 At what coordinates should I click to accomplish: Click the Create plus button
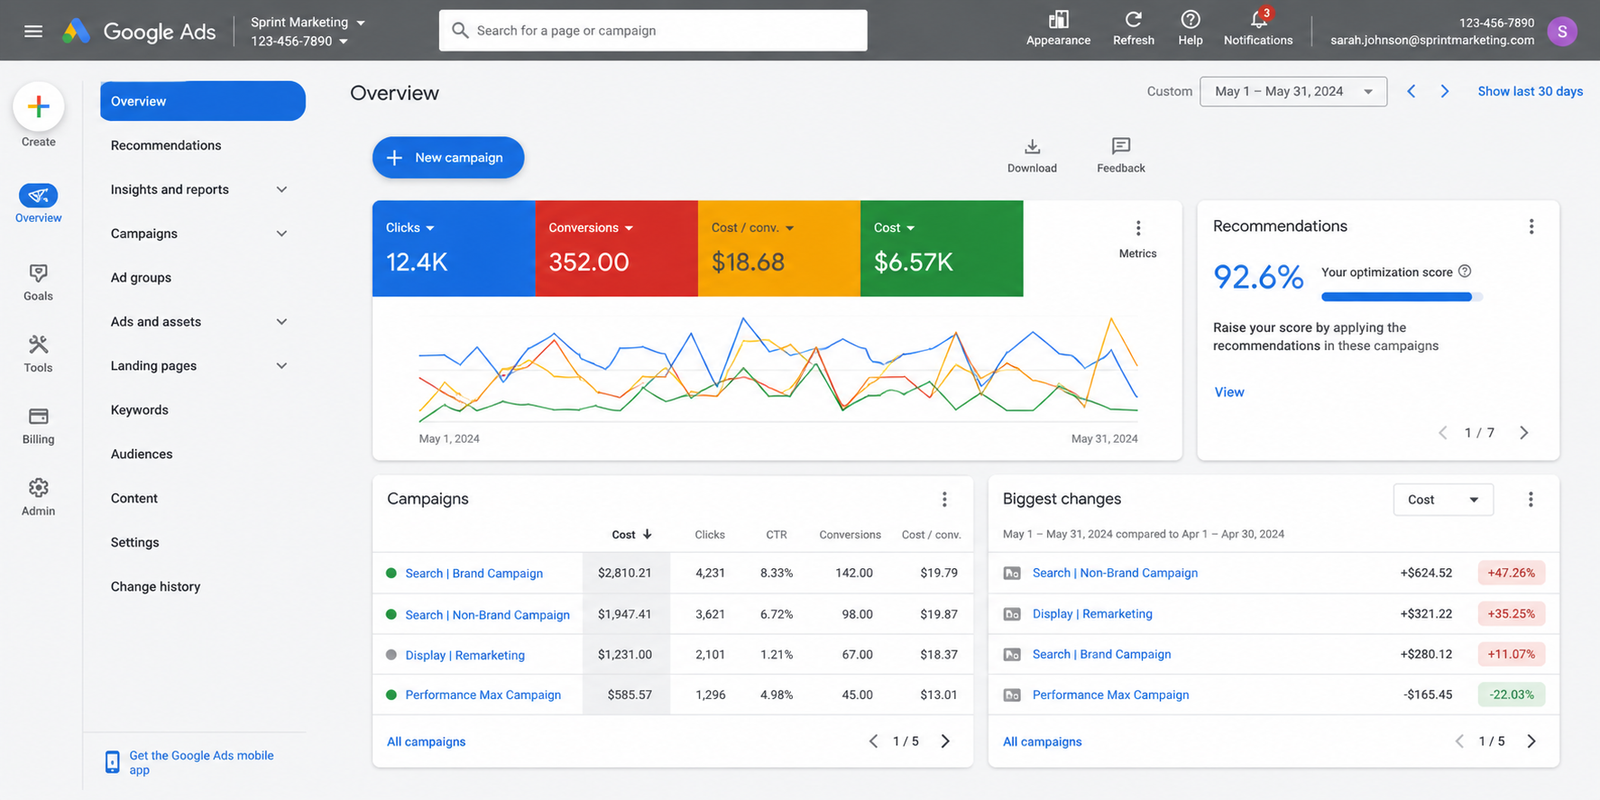click(39, 106)
